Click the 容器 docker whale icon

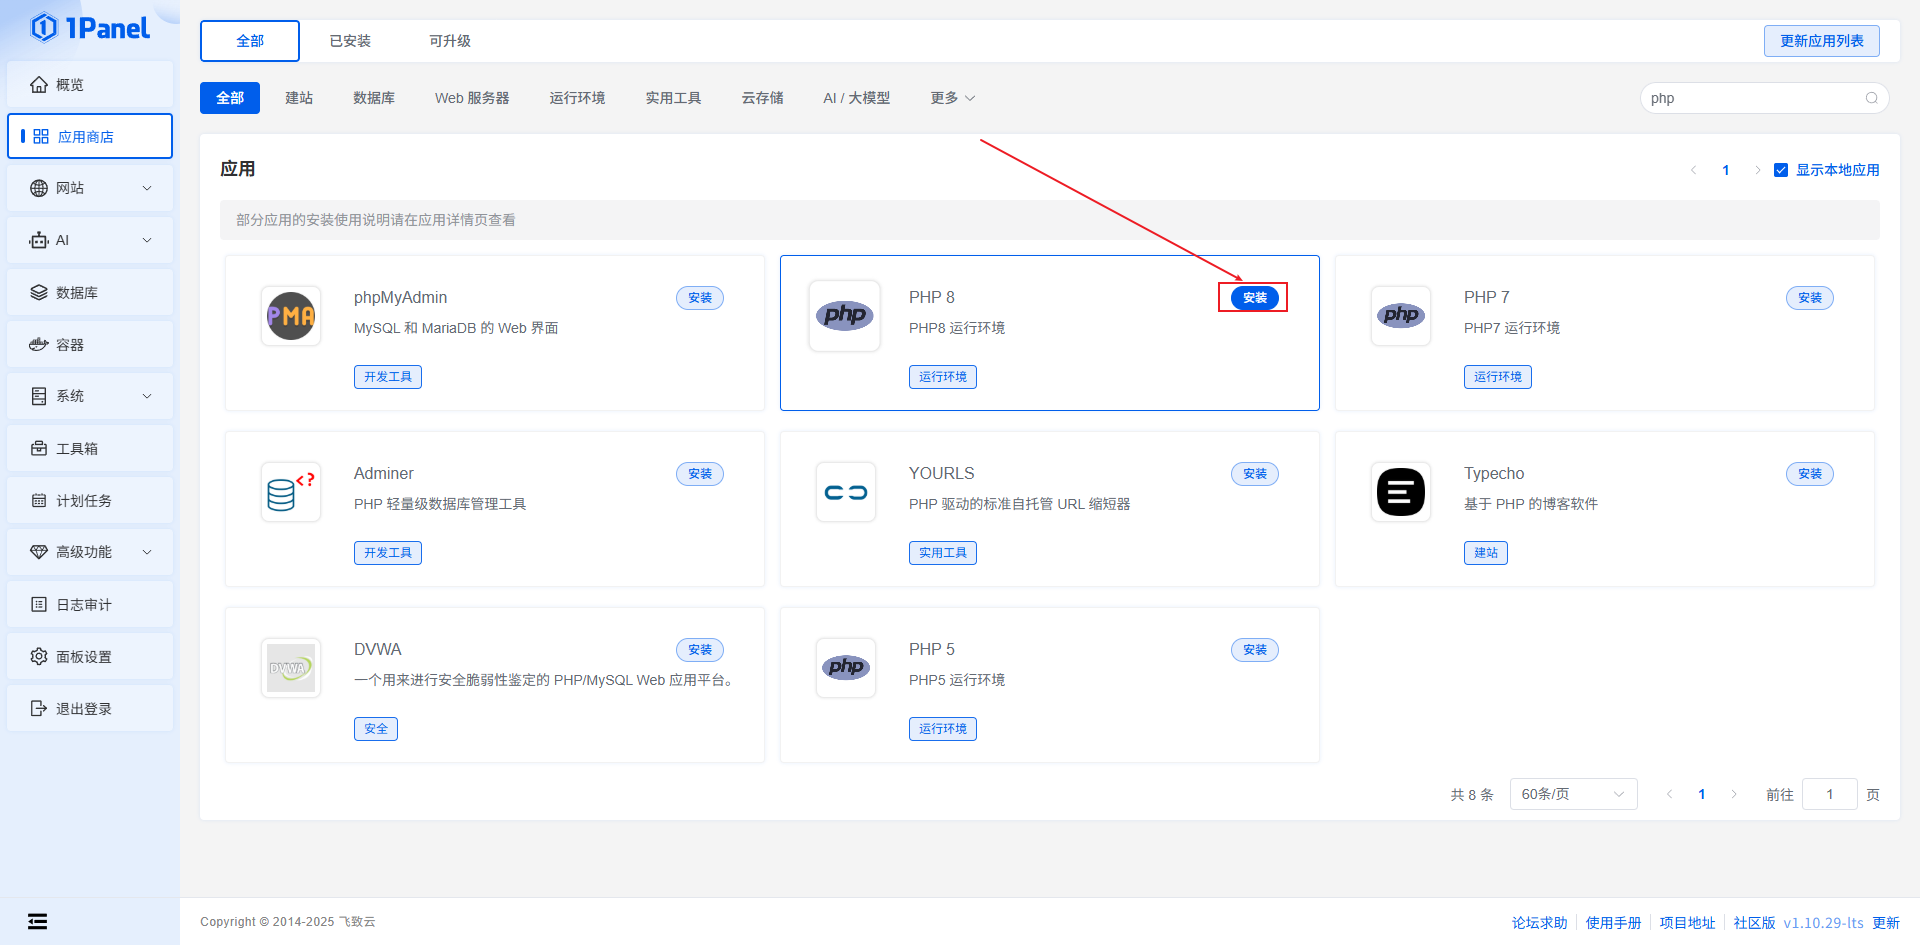click(x=39, y=344)
